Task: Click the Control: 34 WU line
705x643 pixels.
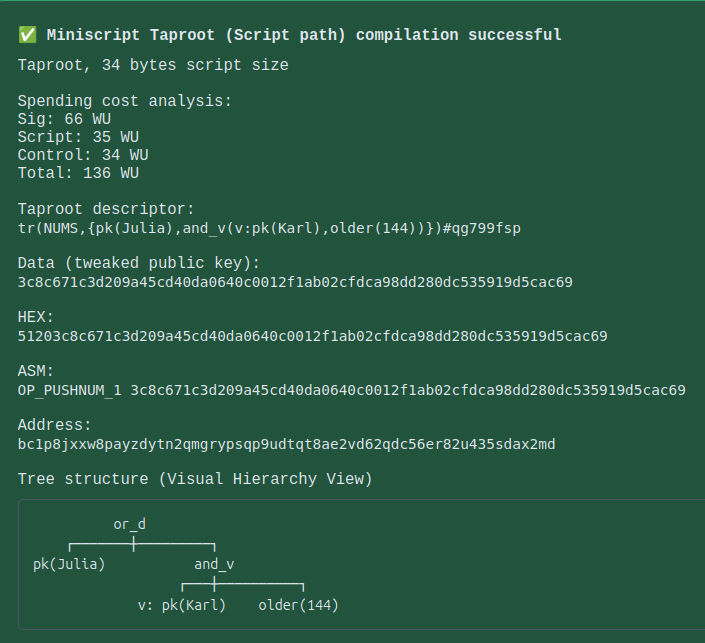Action: pyautogui.click(x=83, y=155)
